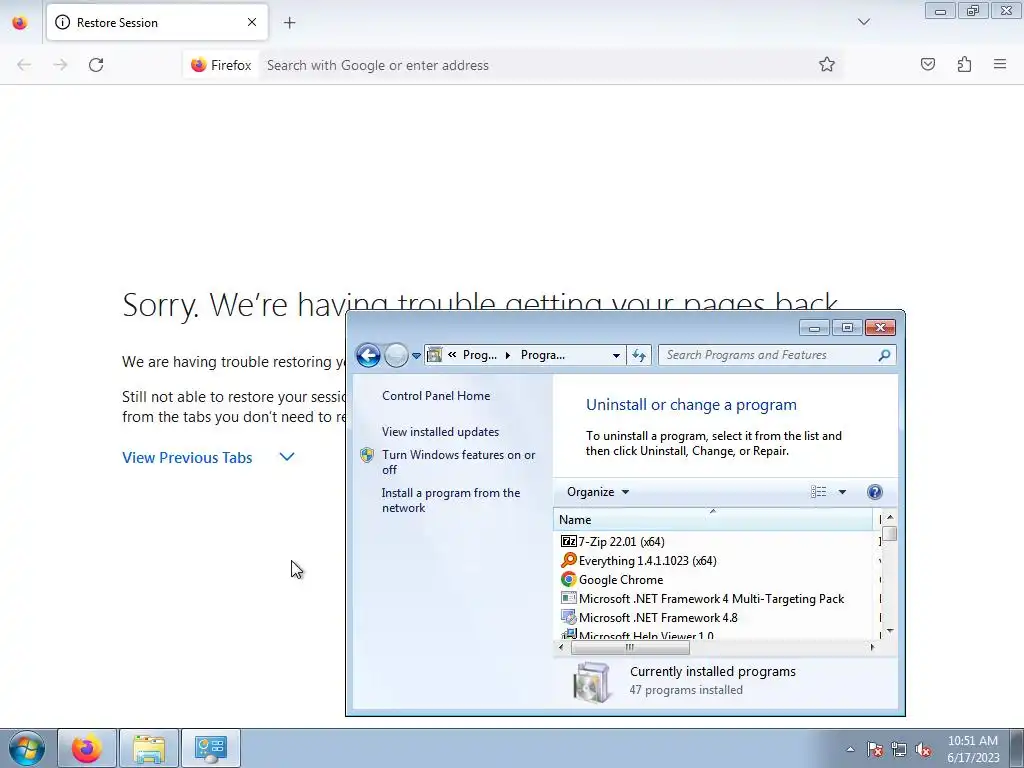Open the Save to Pocket icon

pyautogui.click(x=928, y=64)
